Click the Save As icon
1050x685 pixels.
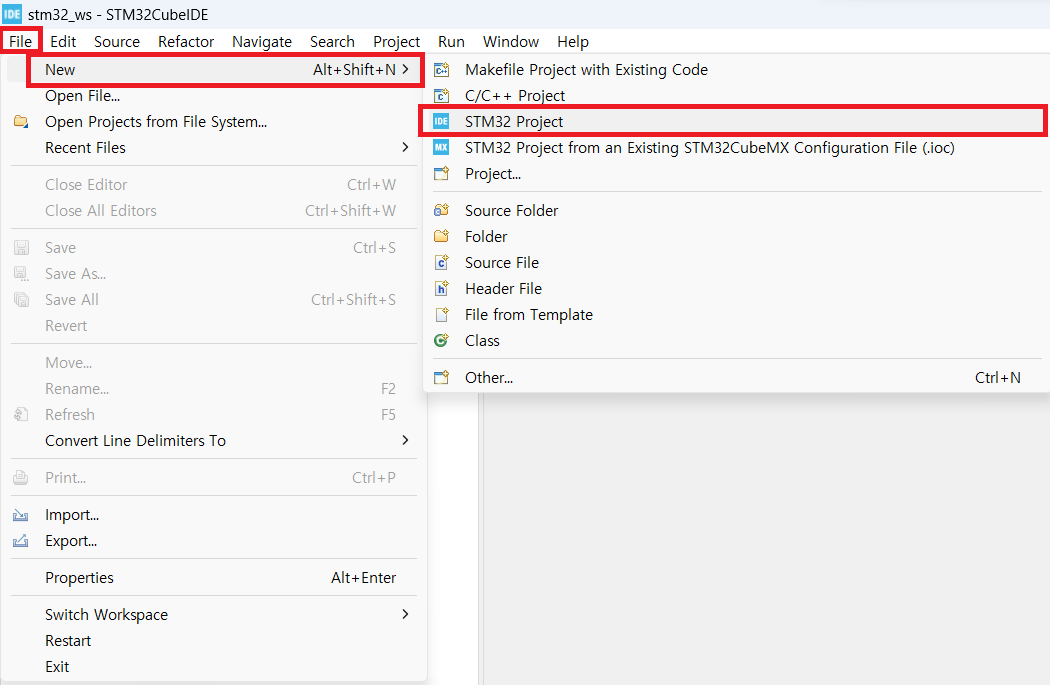(x=21, y=274)
